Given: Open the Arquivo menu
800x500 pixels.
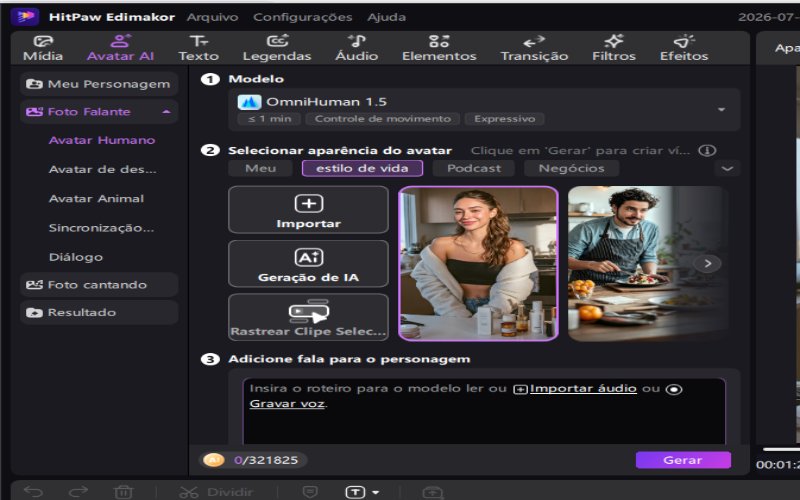Looking at the screenshot, I should point(212,17).
